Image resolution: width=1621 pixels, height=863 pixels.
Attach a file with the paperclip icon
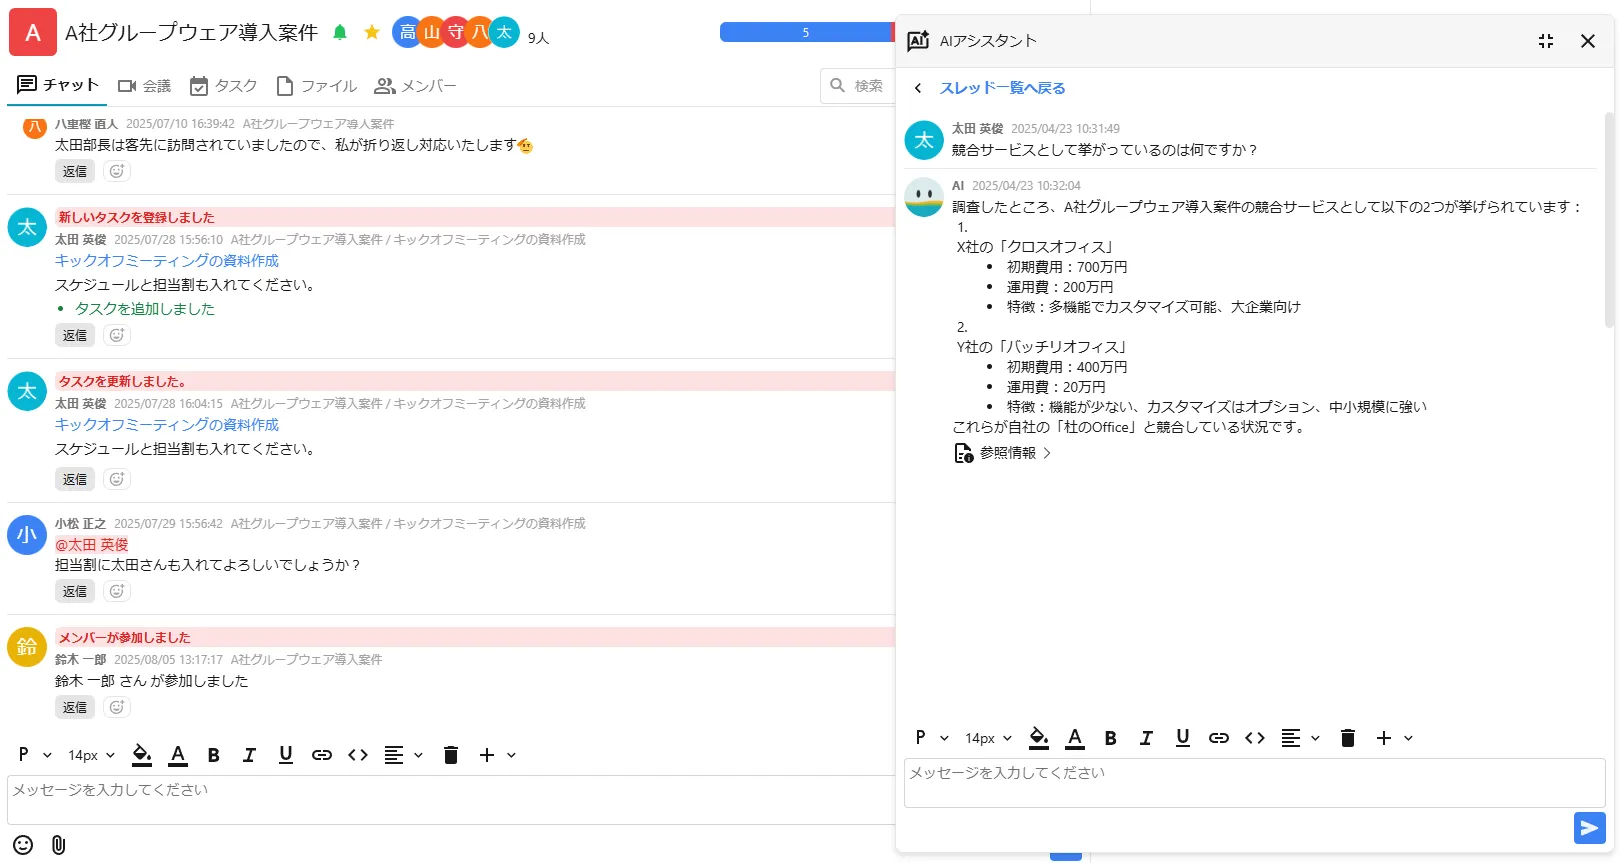[x=58, y=845]
